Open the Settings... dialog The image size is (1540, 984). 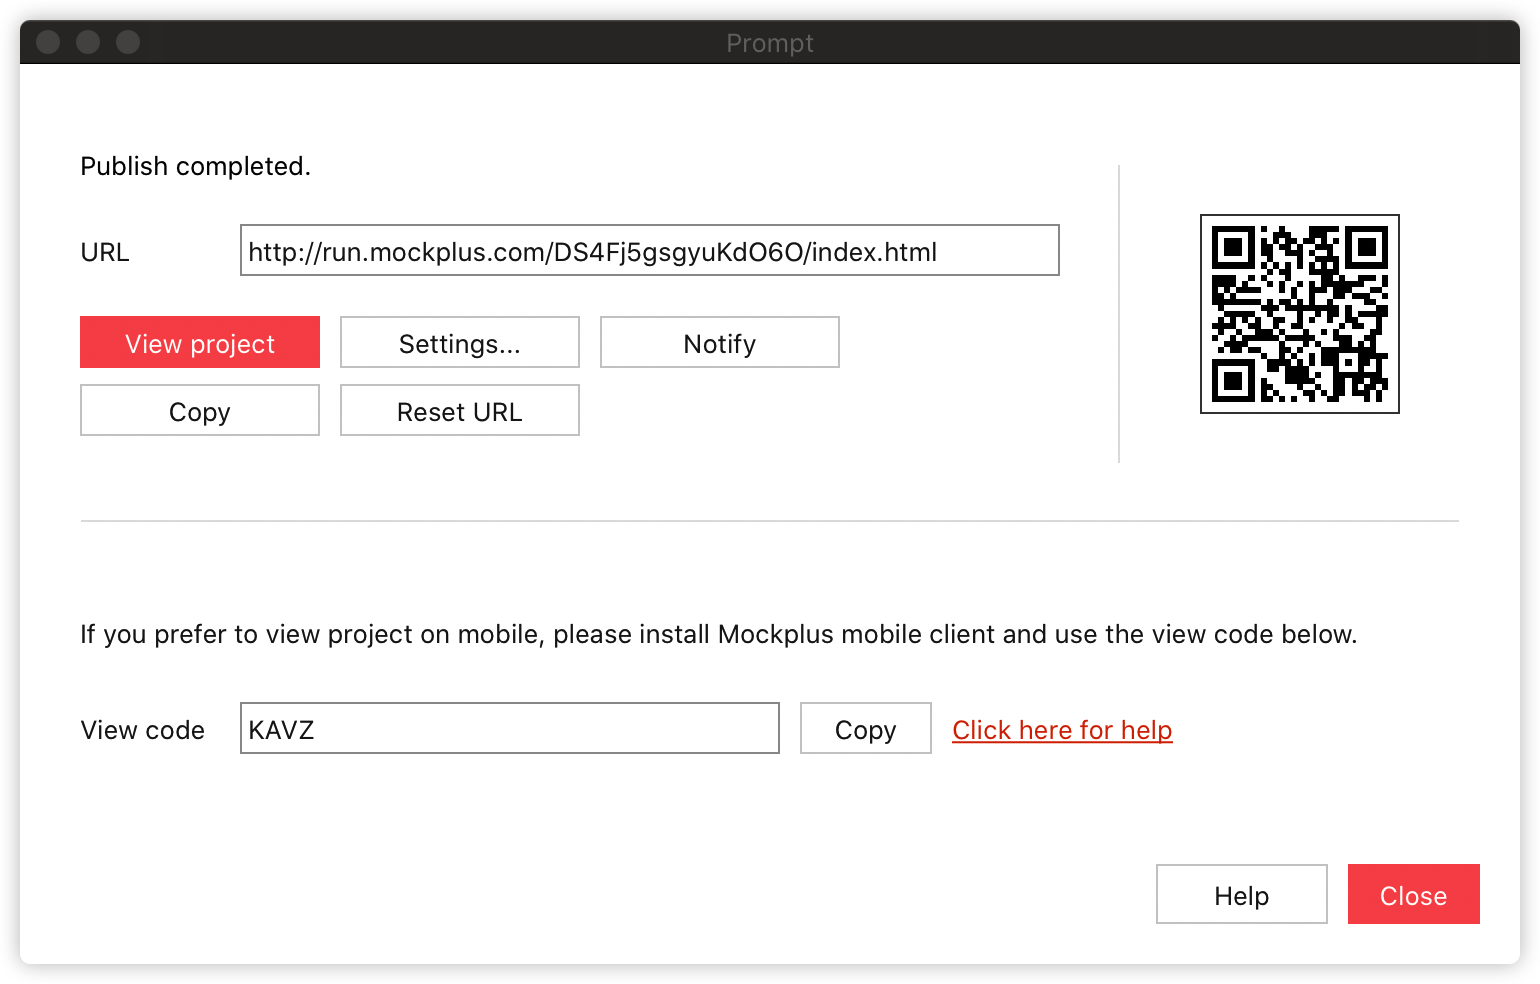pyautogui.click(x=460, y=342)
